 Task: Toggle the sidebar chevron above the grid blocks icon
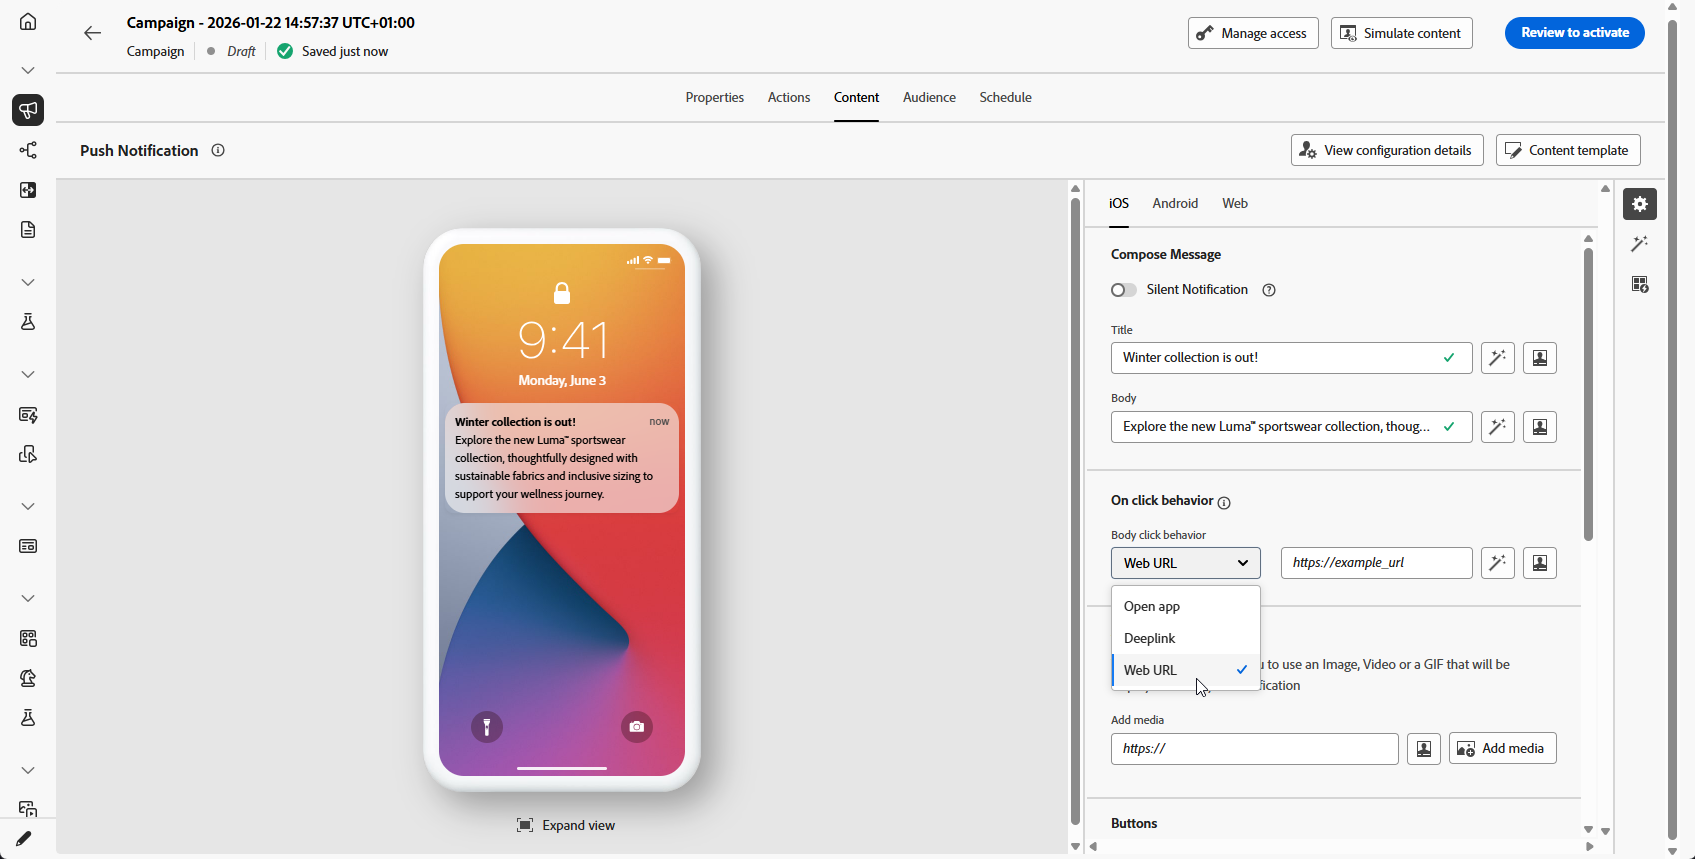click(x=28, y=598)
